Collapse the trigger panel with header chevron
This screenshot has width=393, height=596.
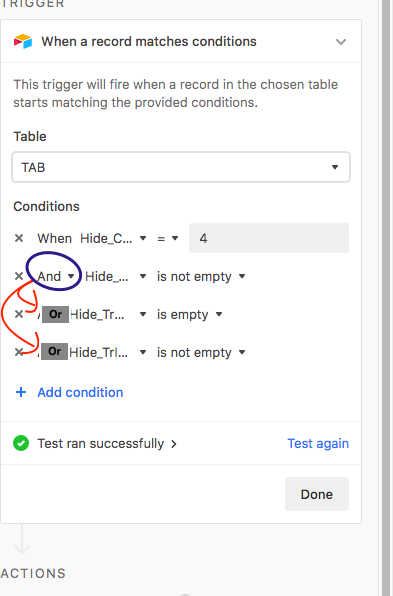[341, 42]
